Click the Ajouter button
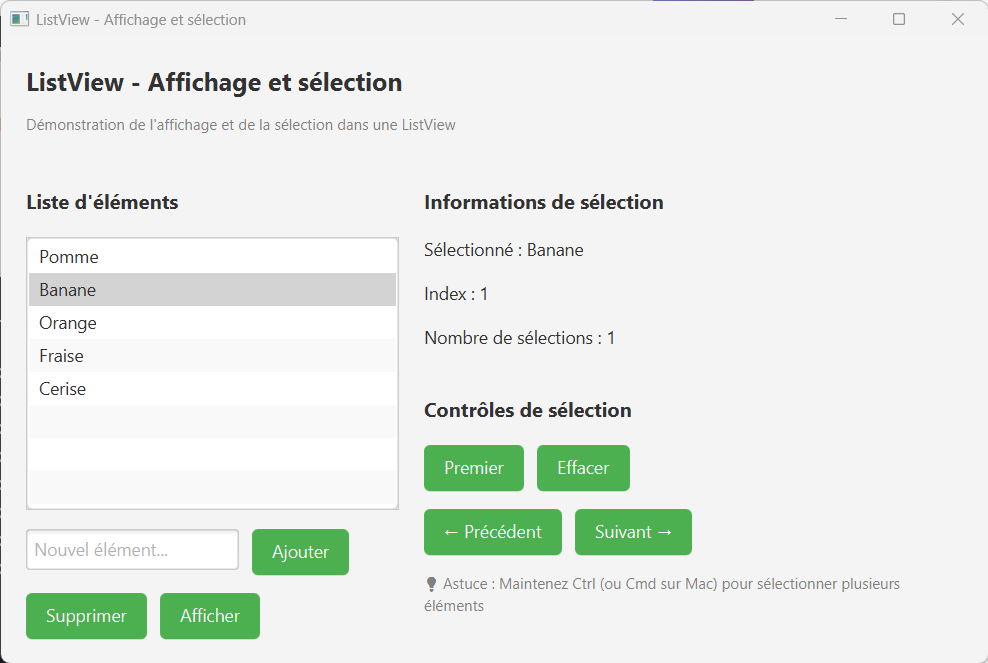Screen dimensions: 988x663 pos(300,551)
